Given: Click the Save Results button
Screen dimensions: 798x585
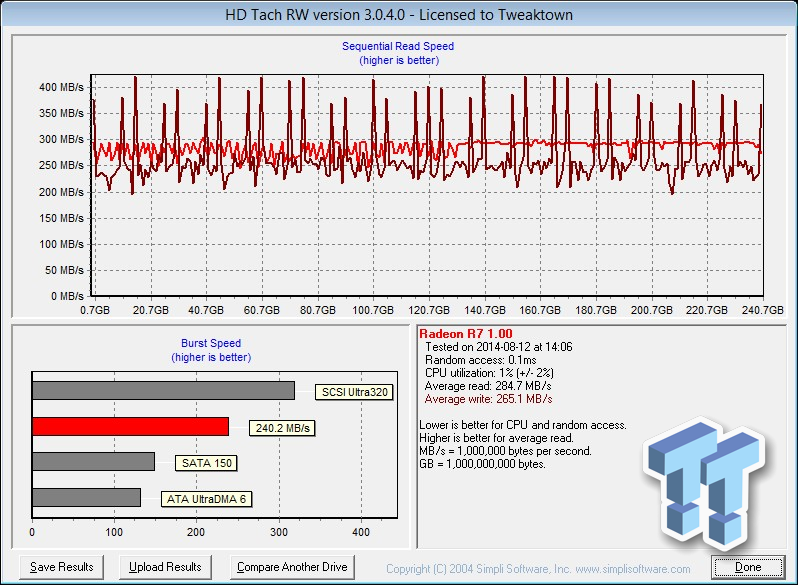Looking at the screenshot, I should click(62, 567).
